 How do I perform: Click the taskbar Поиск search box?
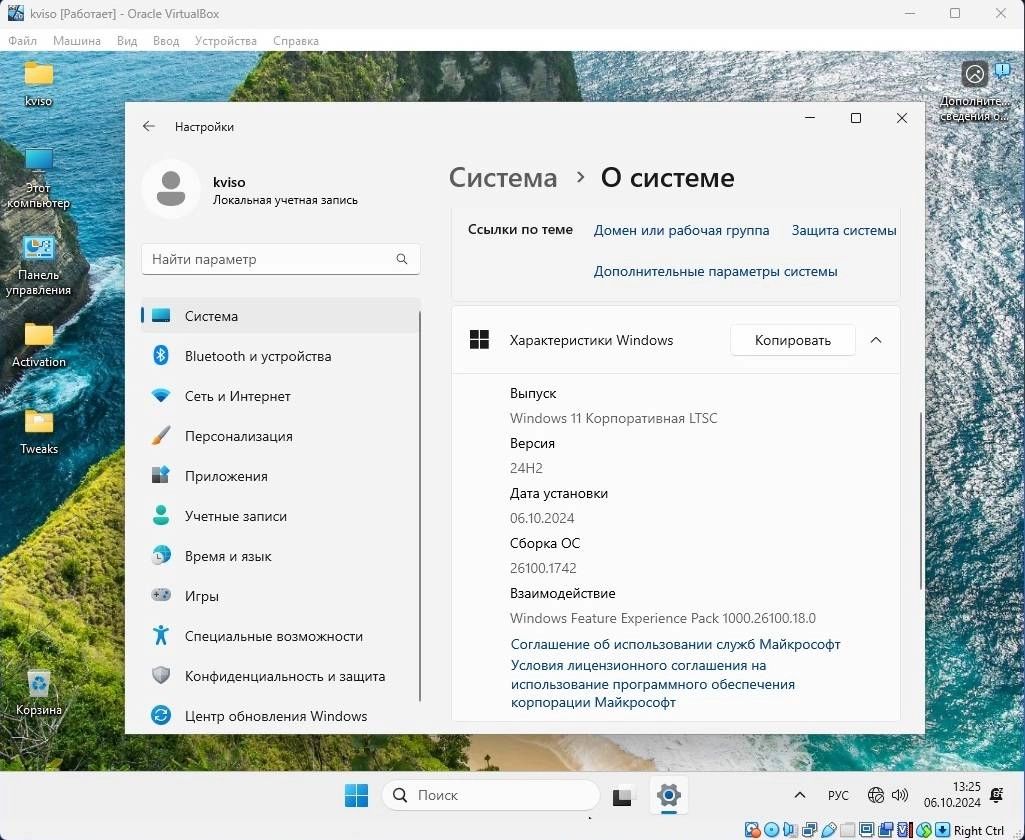(x=490, y=795)
